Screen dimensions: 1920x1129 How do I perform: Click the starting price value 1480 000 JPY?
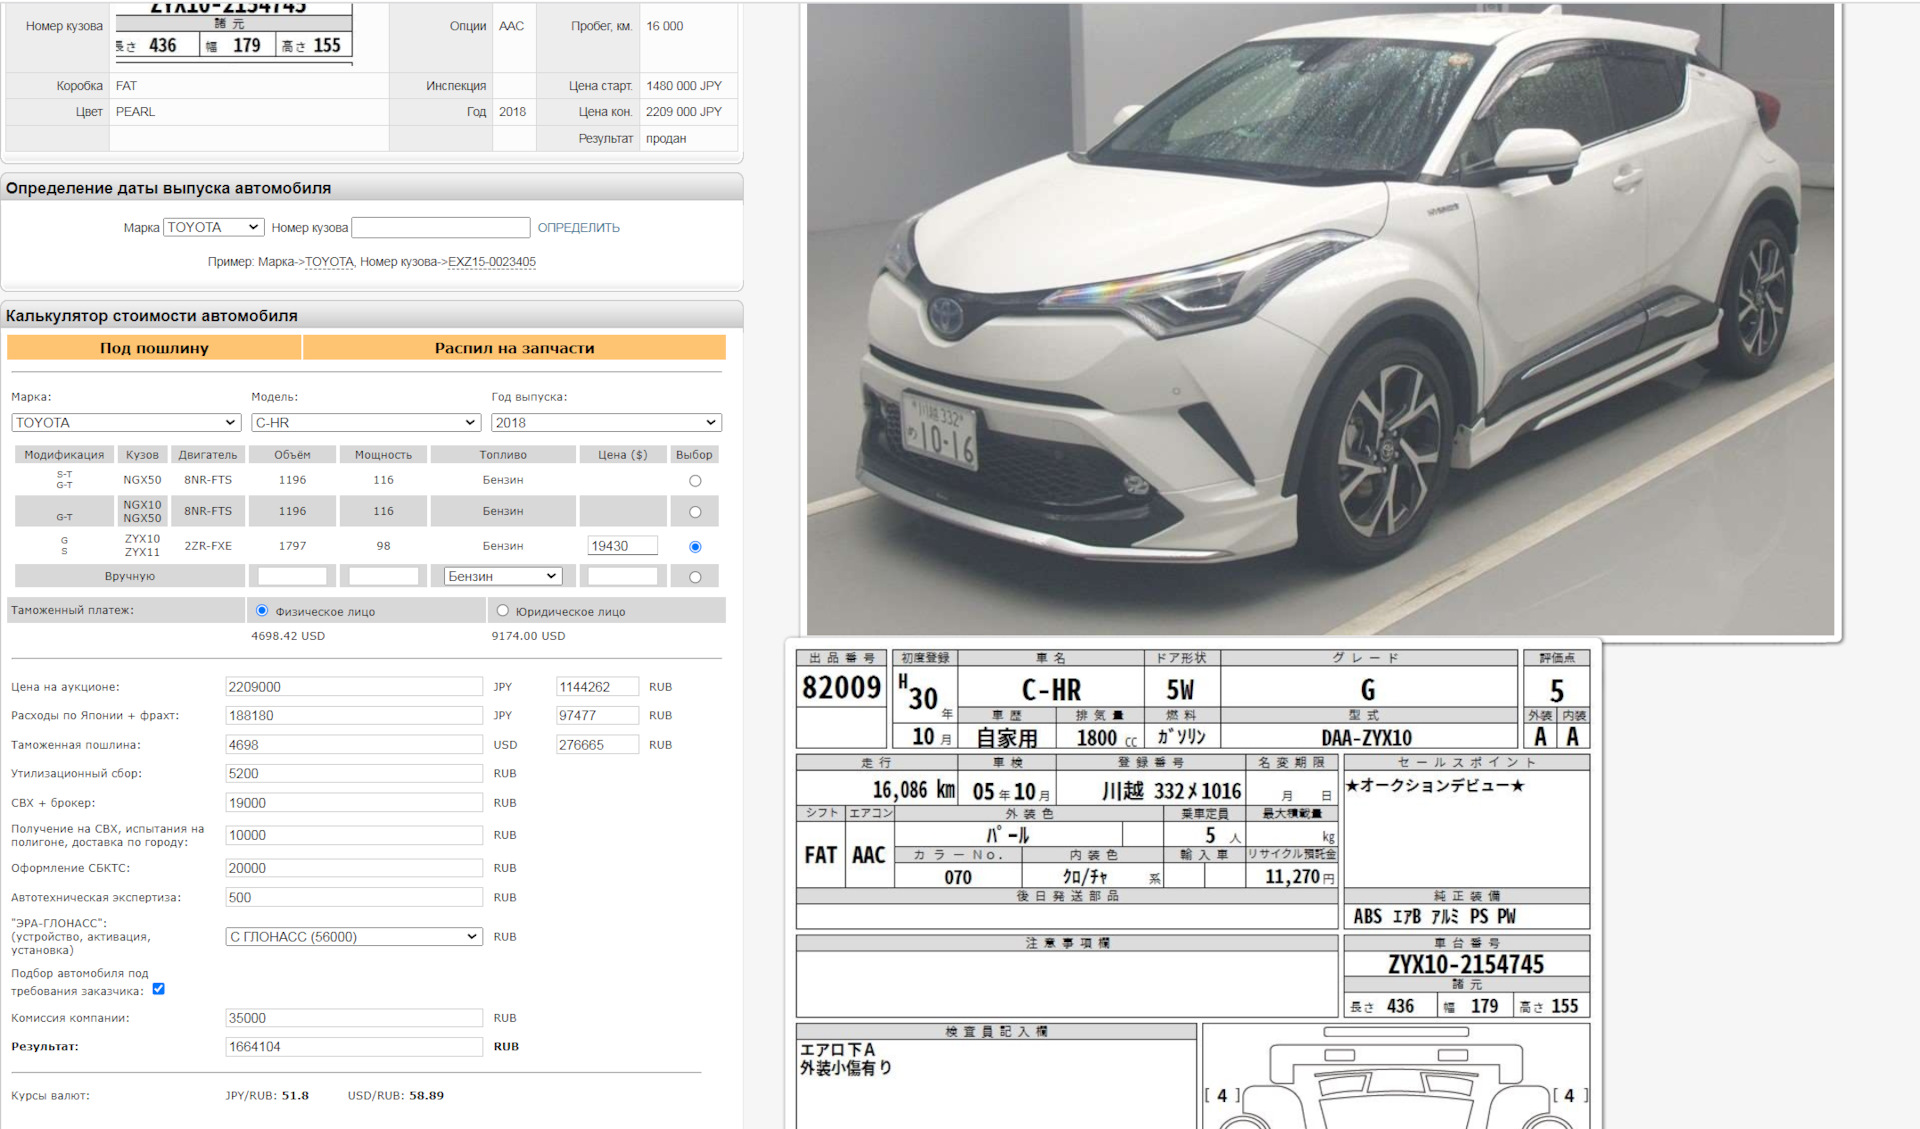(684, 86)
